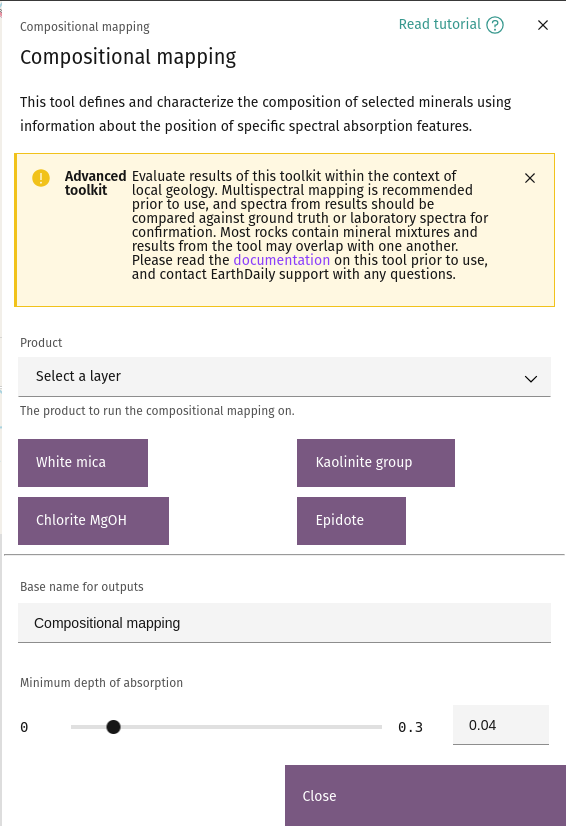Grab the Minimum depth of absorption slider handle
The image size is (566, 826).
[113, 727]
